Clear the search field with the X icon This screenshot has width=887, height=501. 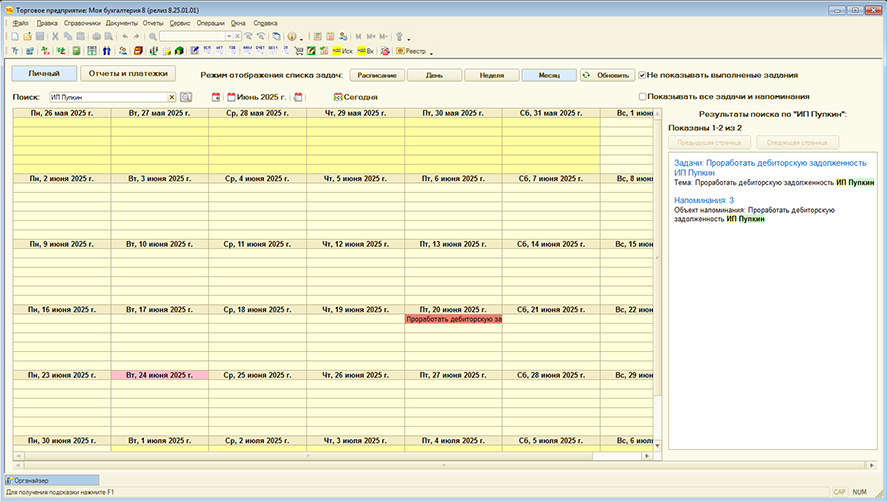tap(171, 97)
